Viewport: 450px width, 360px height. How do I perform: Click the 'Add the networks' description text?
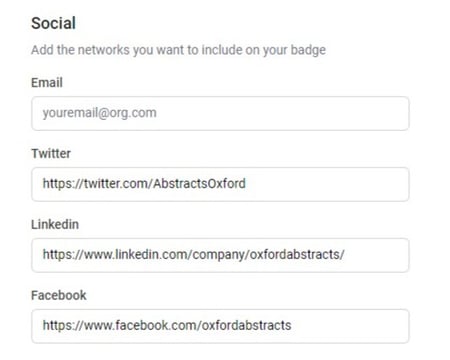point(178,50)
